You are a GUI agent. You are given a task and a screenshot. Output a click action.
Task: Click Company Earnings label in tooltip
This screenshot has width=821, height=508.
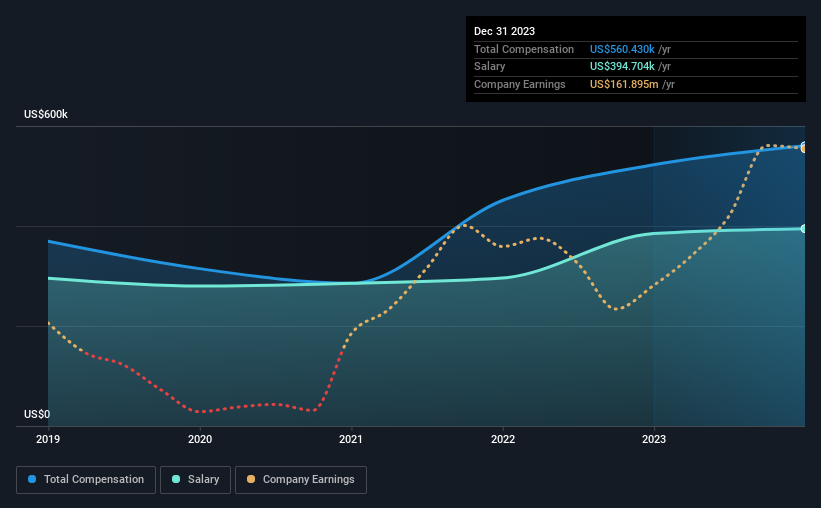pos(519,84)
